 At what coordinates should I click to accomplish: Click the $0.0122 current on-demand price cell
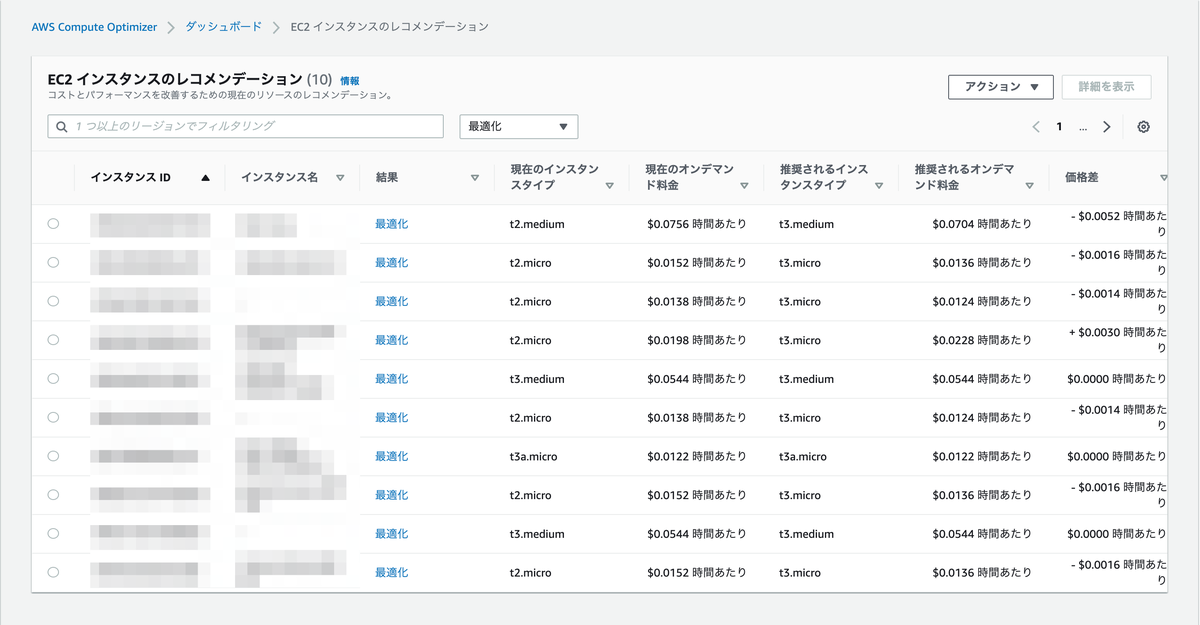click(x=697, y=456)
